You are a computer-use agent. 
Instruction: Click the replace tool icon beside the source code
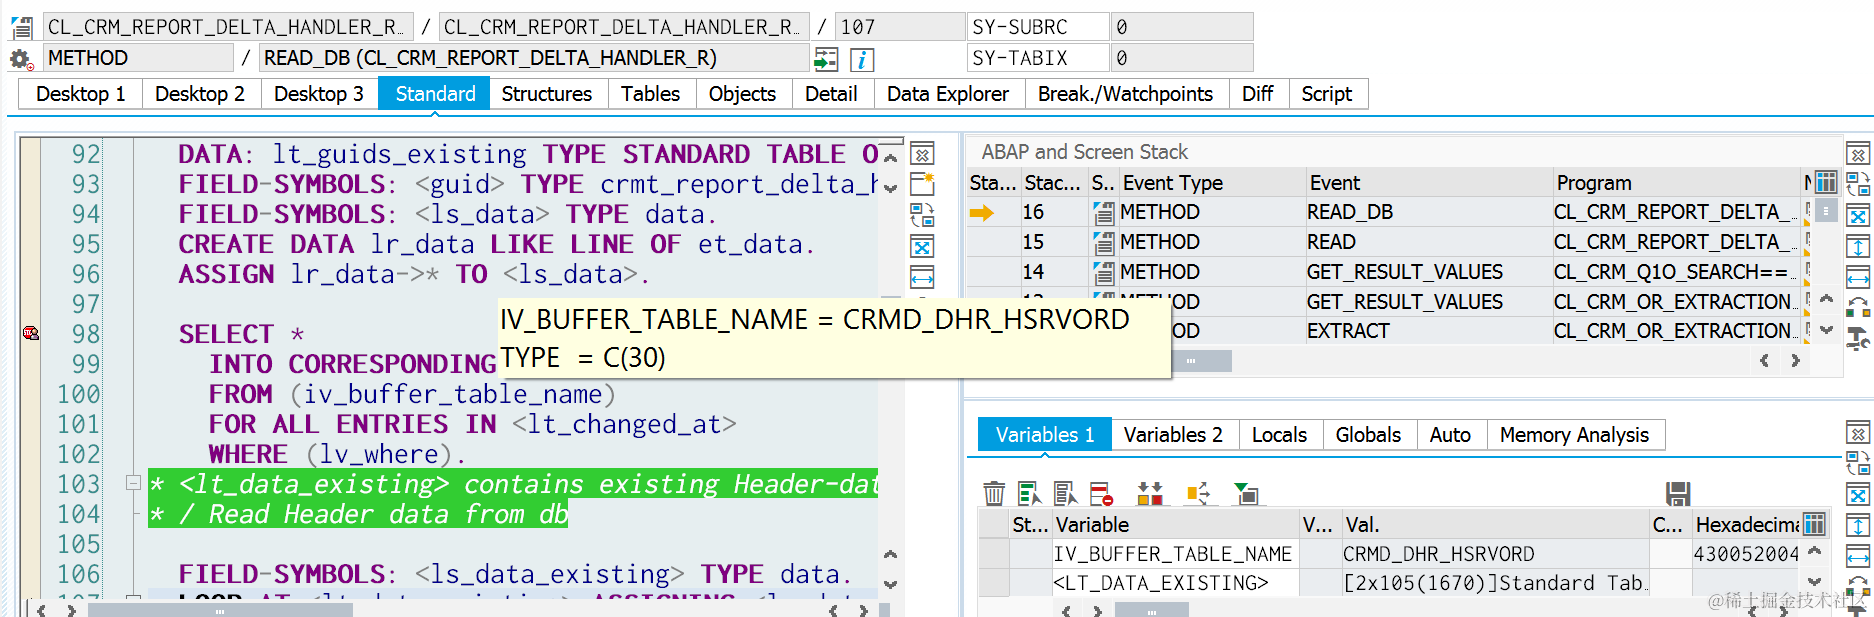click(922, 215)
